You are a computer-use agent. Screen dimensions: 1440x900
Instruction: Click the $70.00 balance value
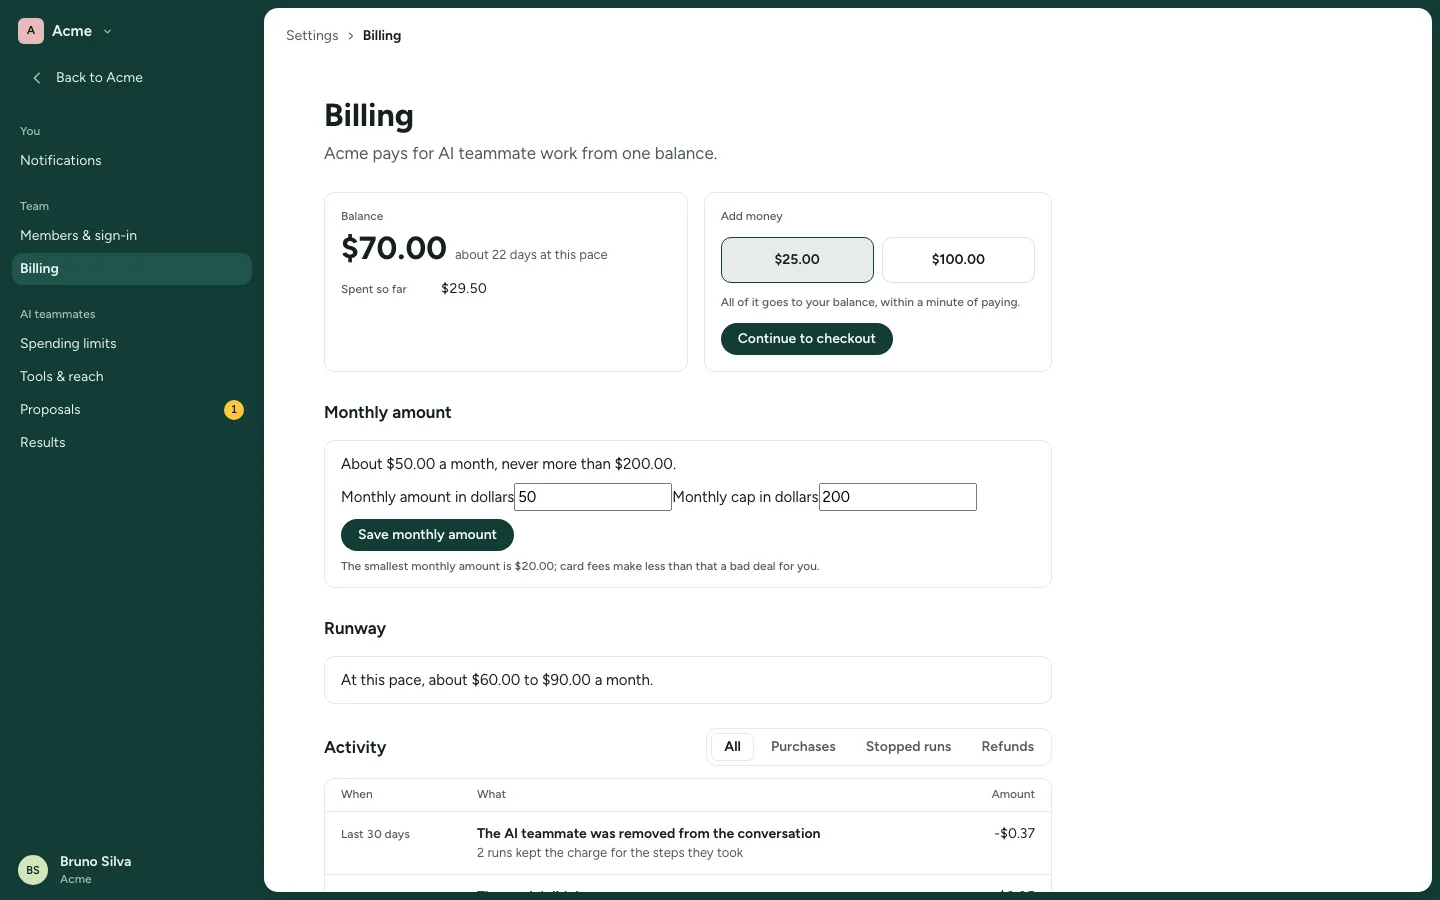394,248
